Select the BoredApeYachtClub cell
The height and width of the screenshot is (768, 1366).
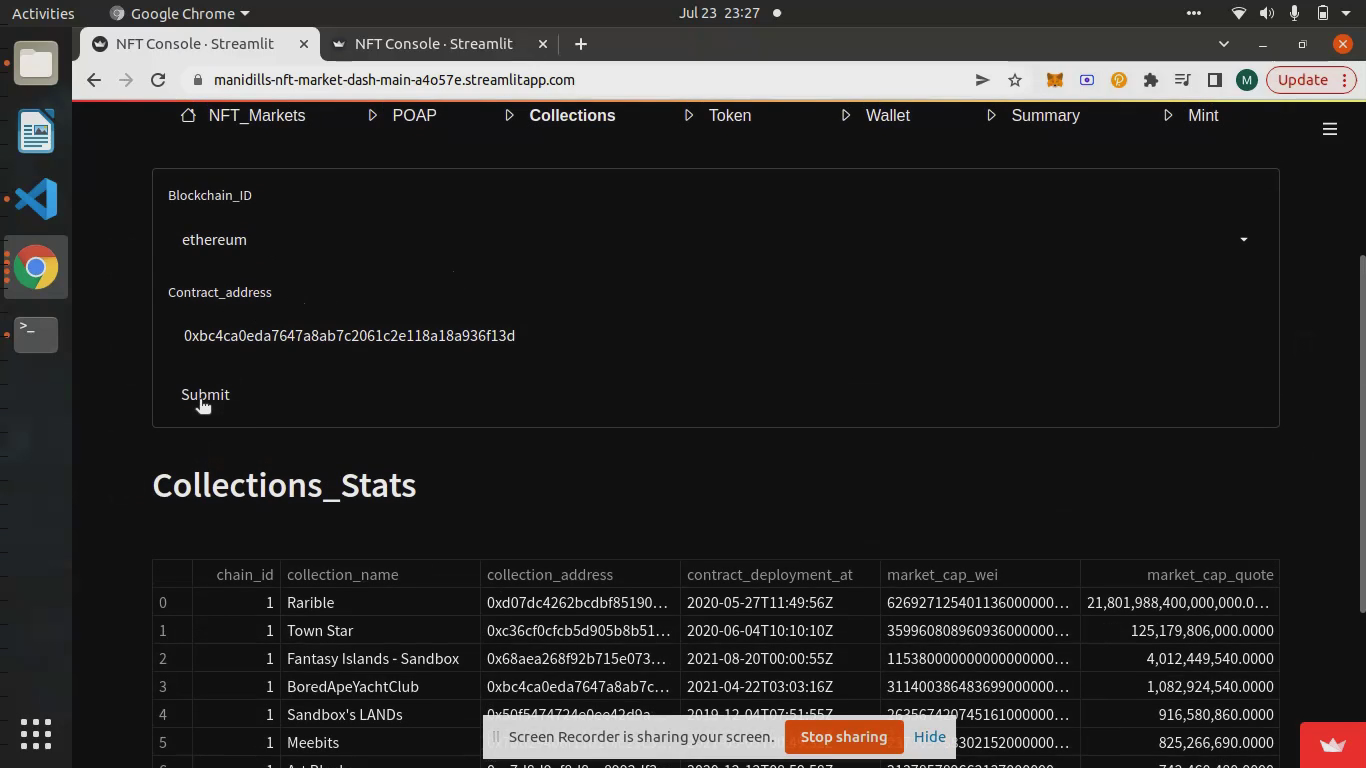381,687
